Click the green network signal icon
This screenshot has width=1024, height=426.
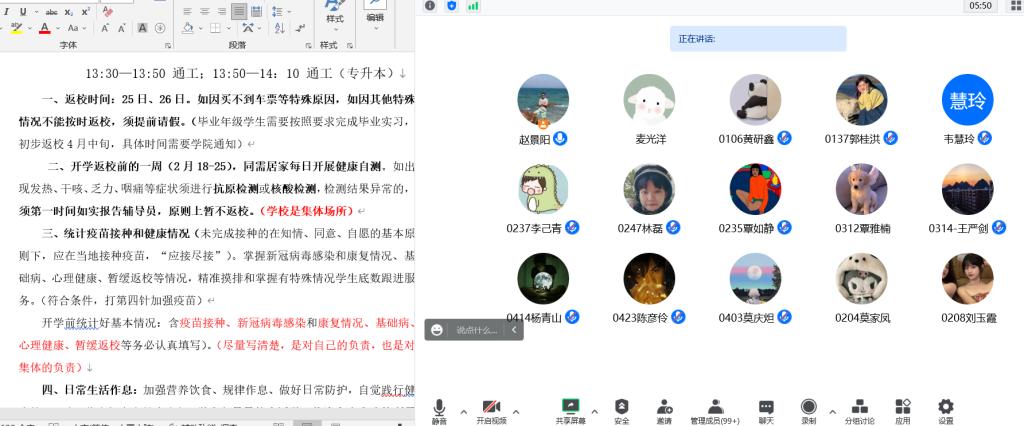click(473, 6)
